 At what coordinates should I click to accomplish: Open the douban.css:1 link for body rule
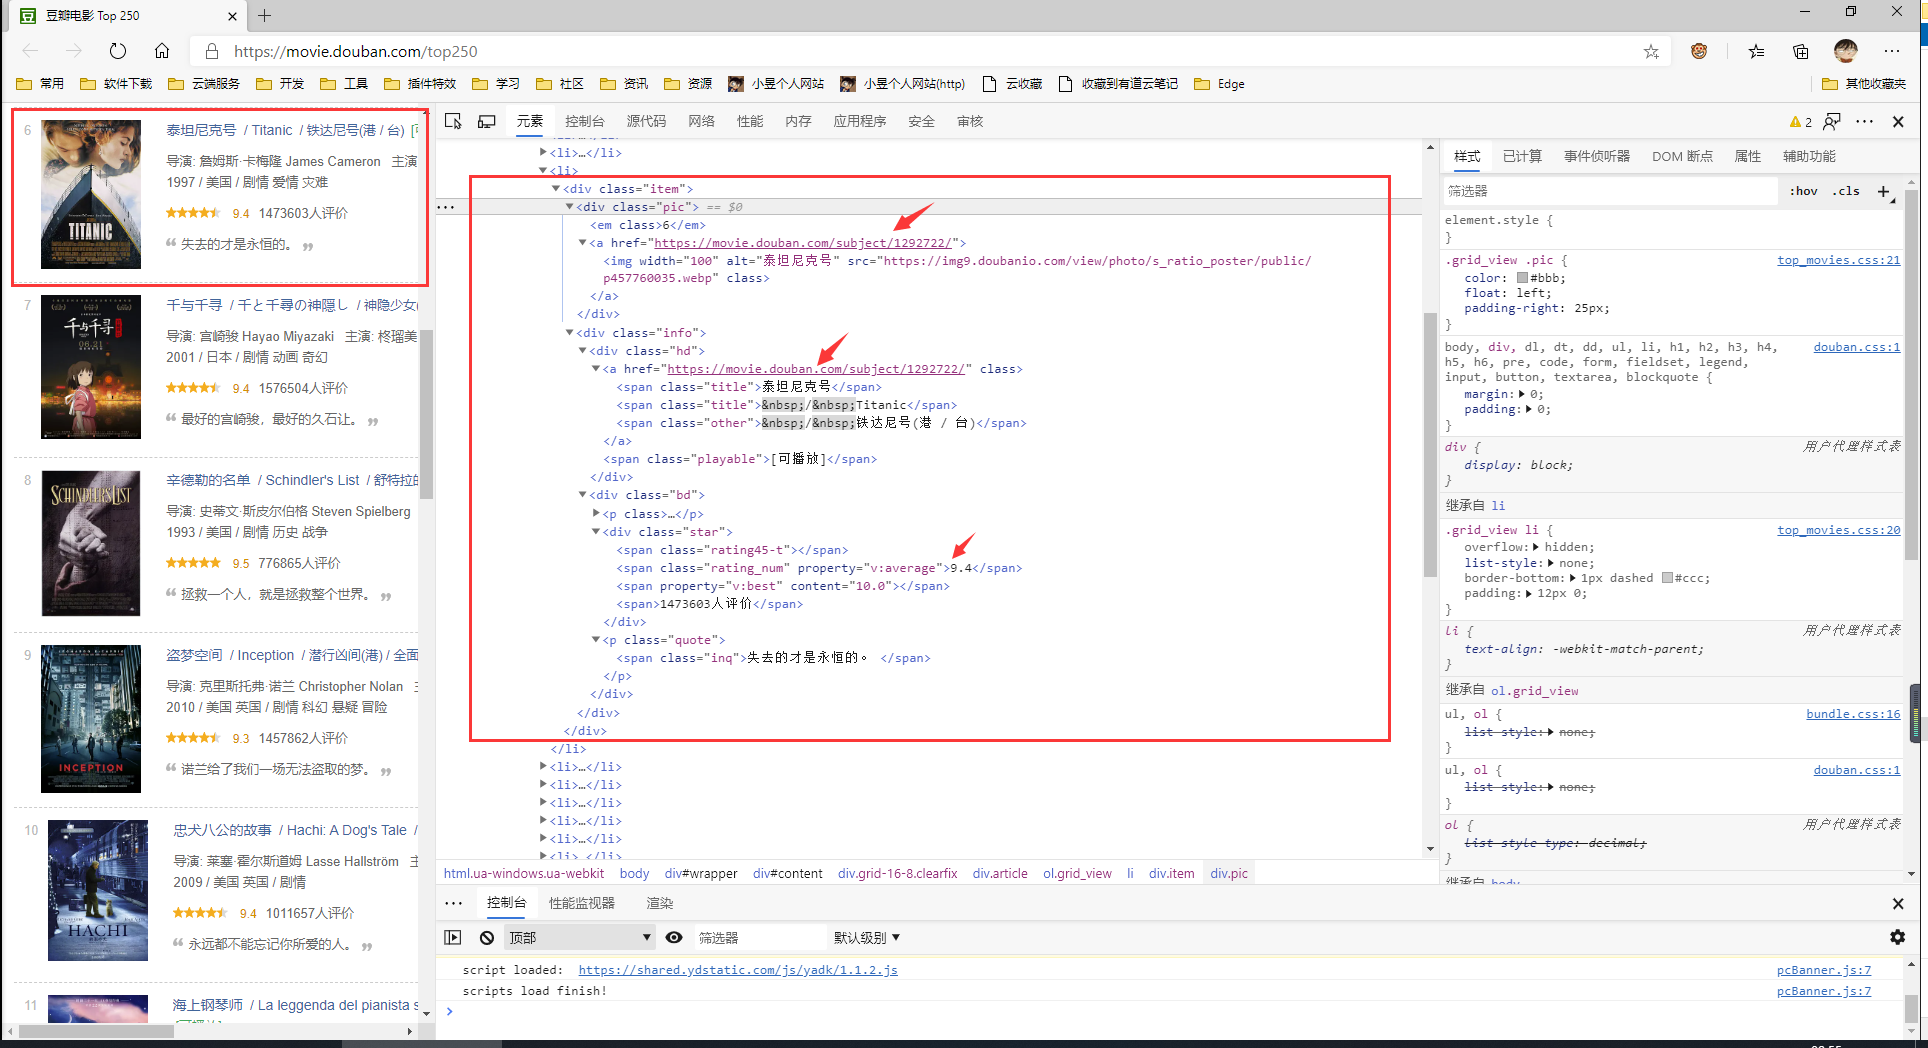click(x=1857, y=347)
